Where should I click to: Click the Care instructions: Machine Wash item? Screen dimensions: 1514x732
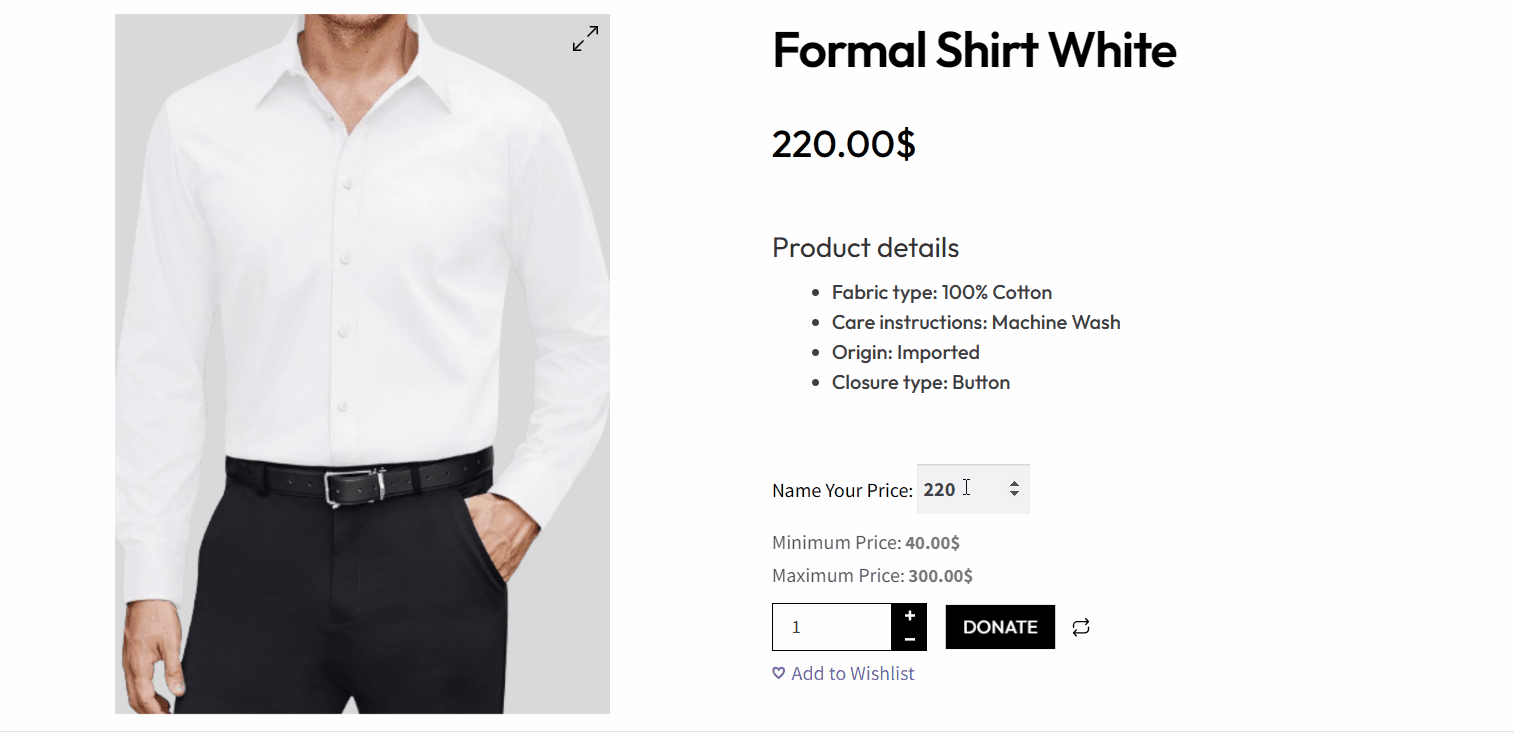(976, 322)
